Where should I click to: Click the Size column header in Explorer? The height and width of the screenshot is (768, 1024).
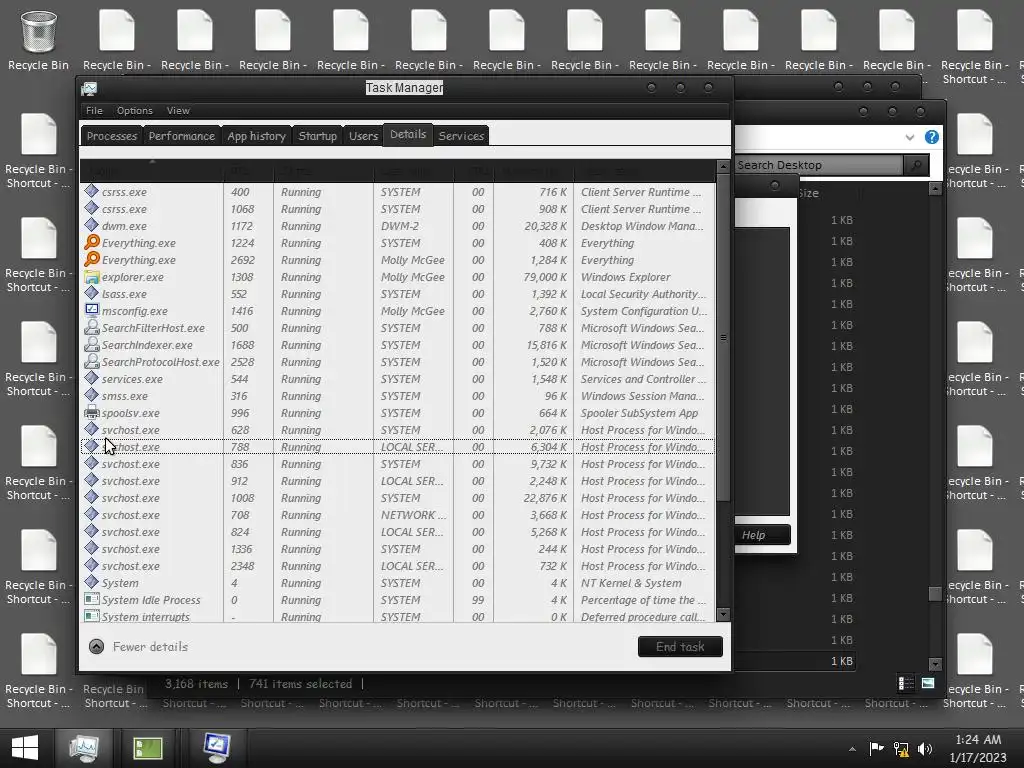[808, 193]
